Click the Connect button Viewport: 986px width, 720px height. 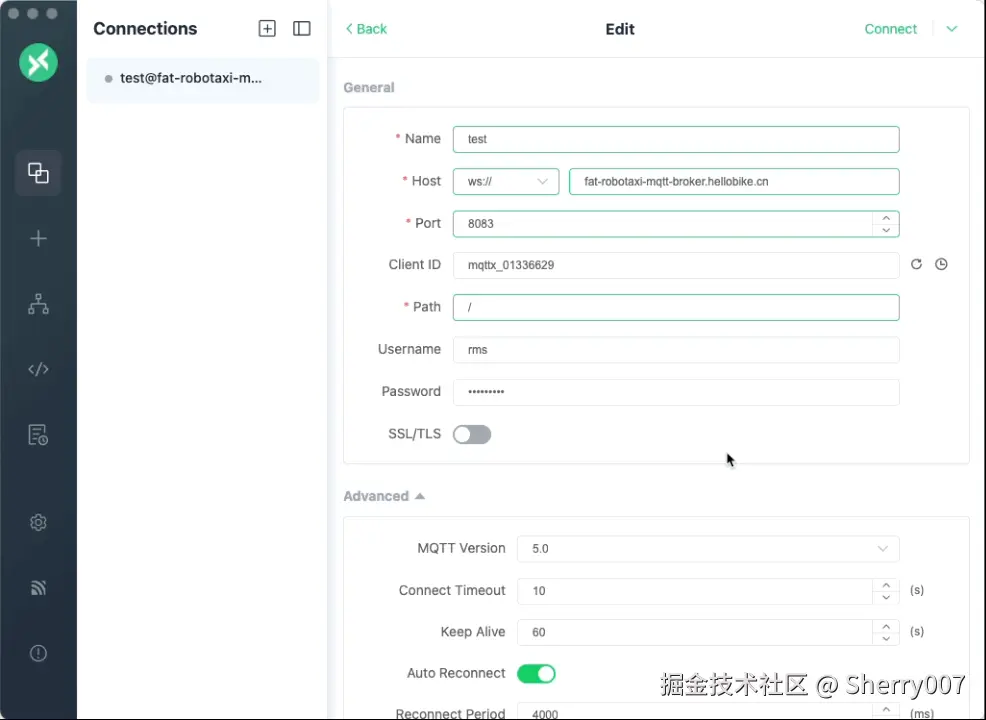890,29
